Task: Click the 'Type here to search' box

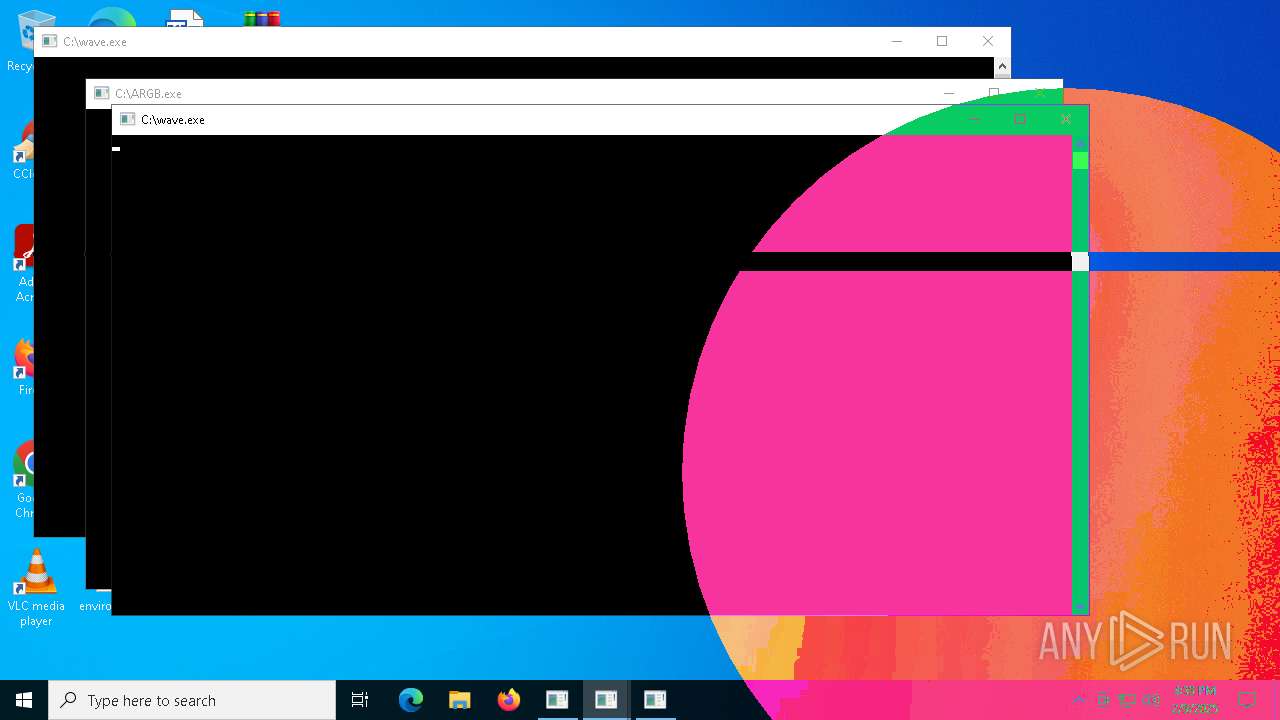Action: point(192,700)
